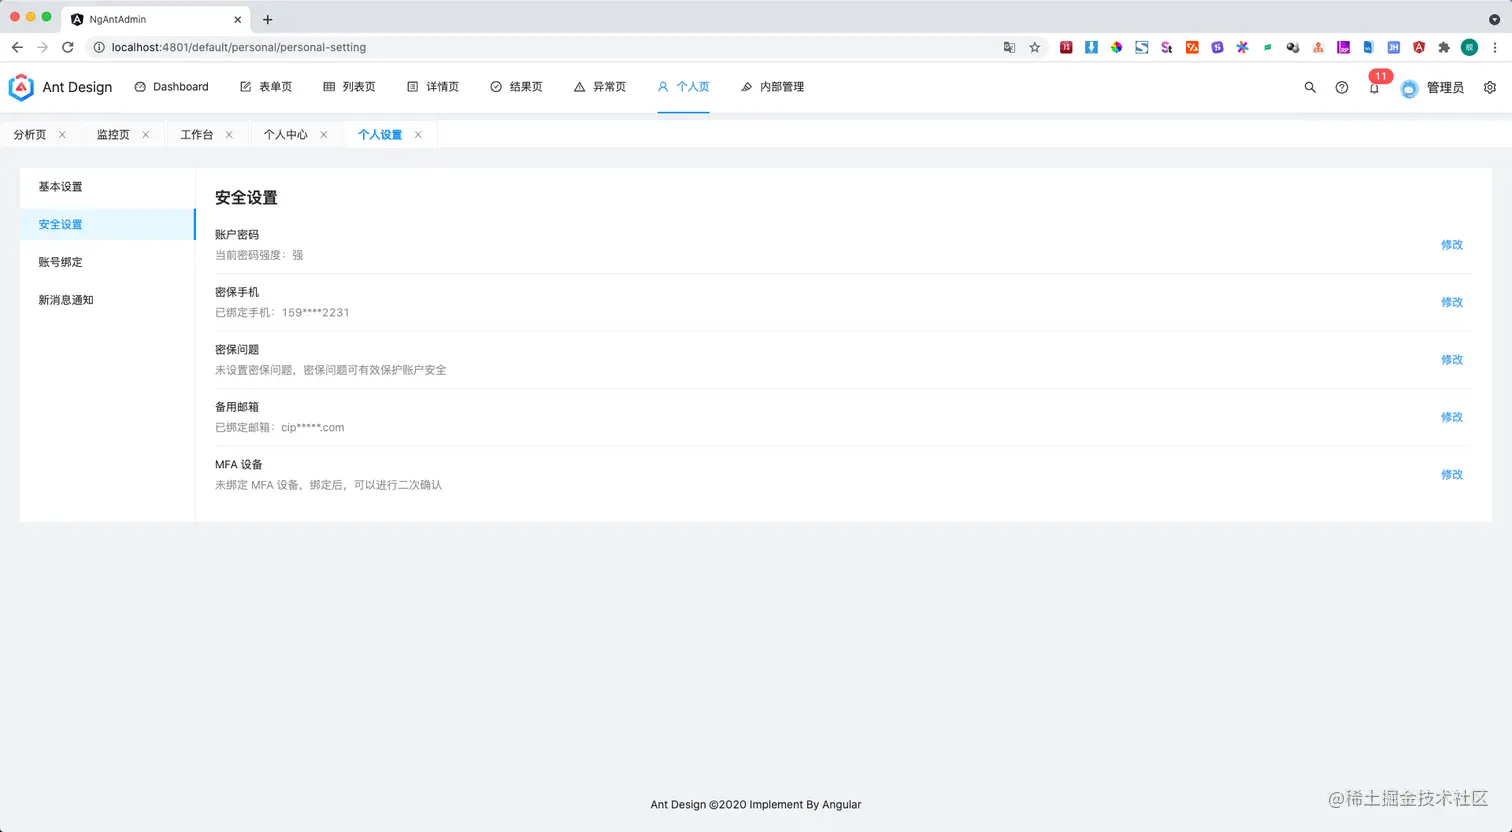
Task: Select 基本设置 in the settings sidebar
Action: click(x=107, y=187)
